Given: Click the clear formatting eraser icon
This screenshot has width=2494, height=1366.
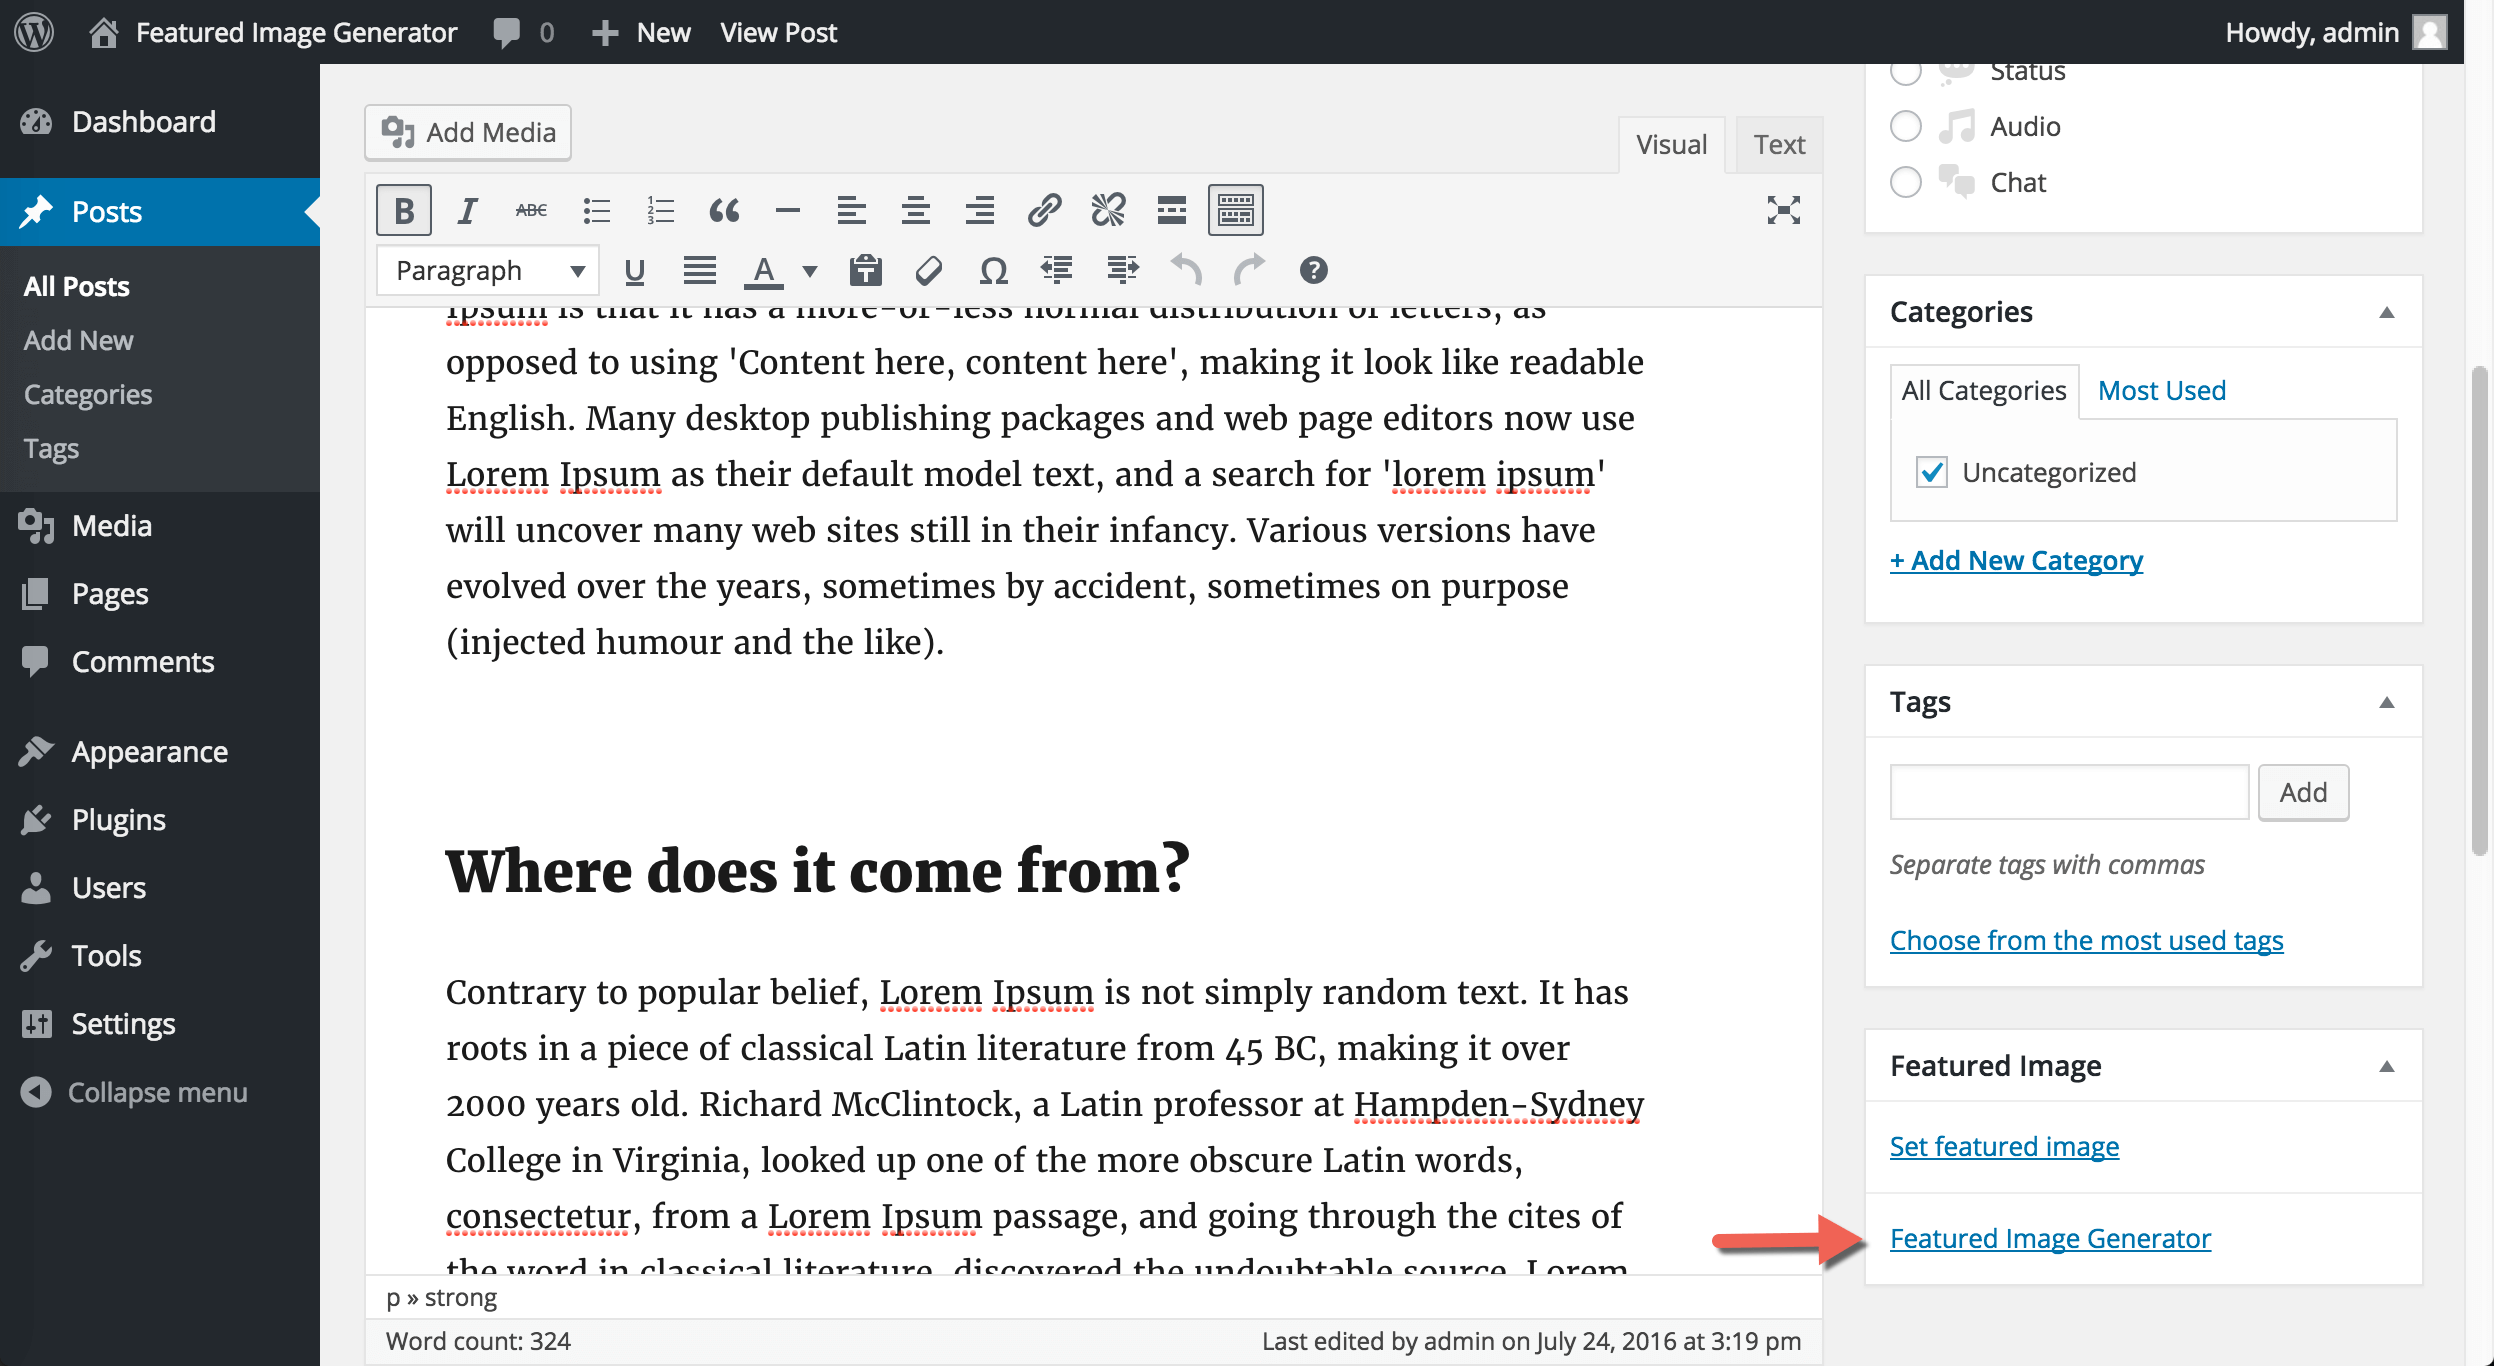Looking at the screenshot, I should [x=928, y=271].
